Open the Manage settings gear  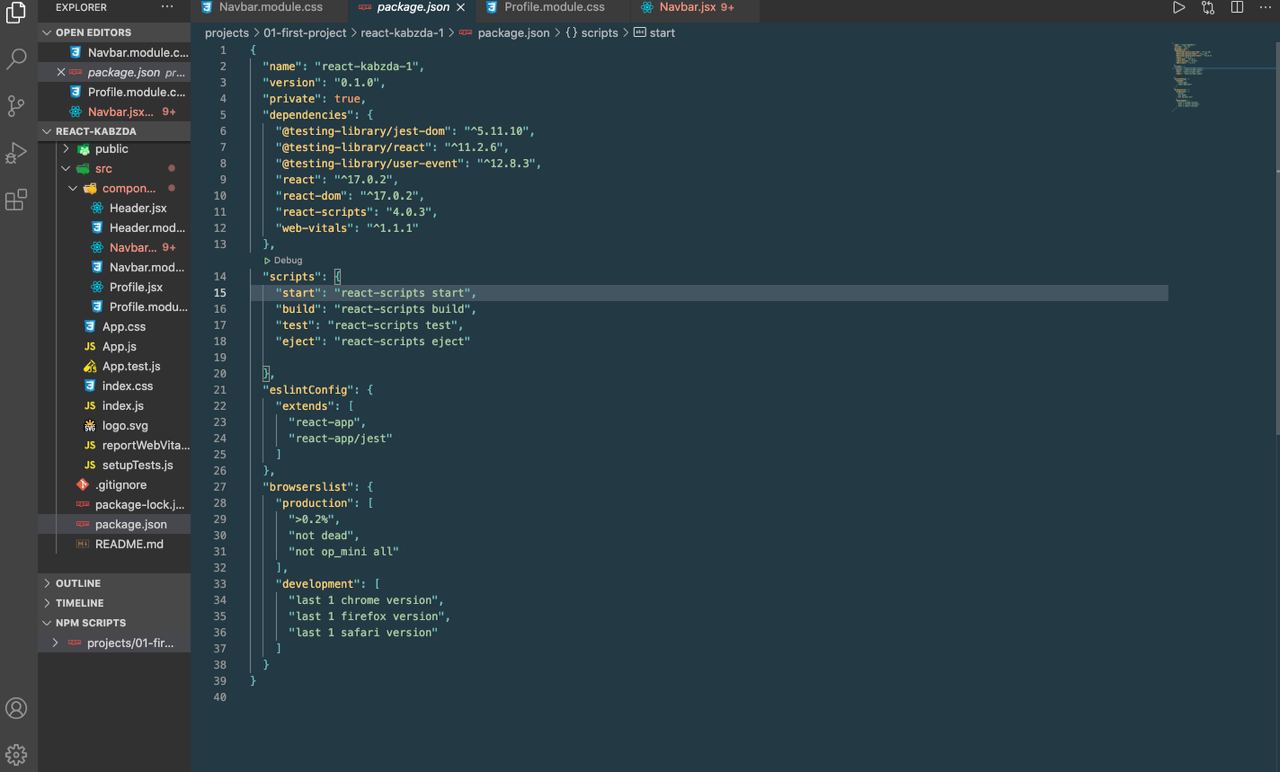pos(16,754)
